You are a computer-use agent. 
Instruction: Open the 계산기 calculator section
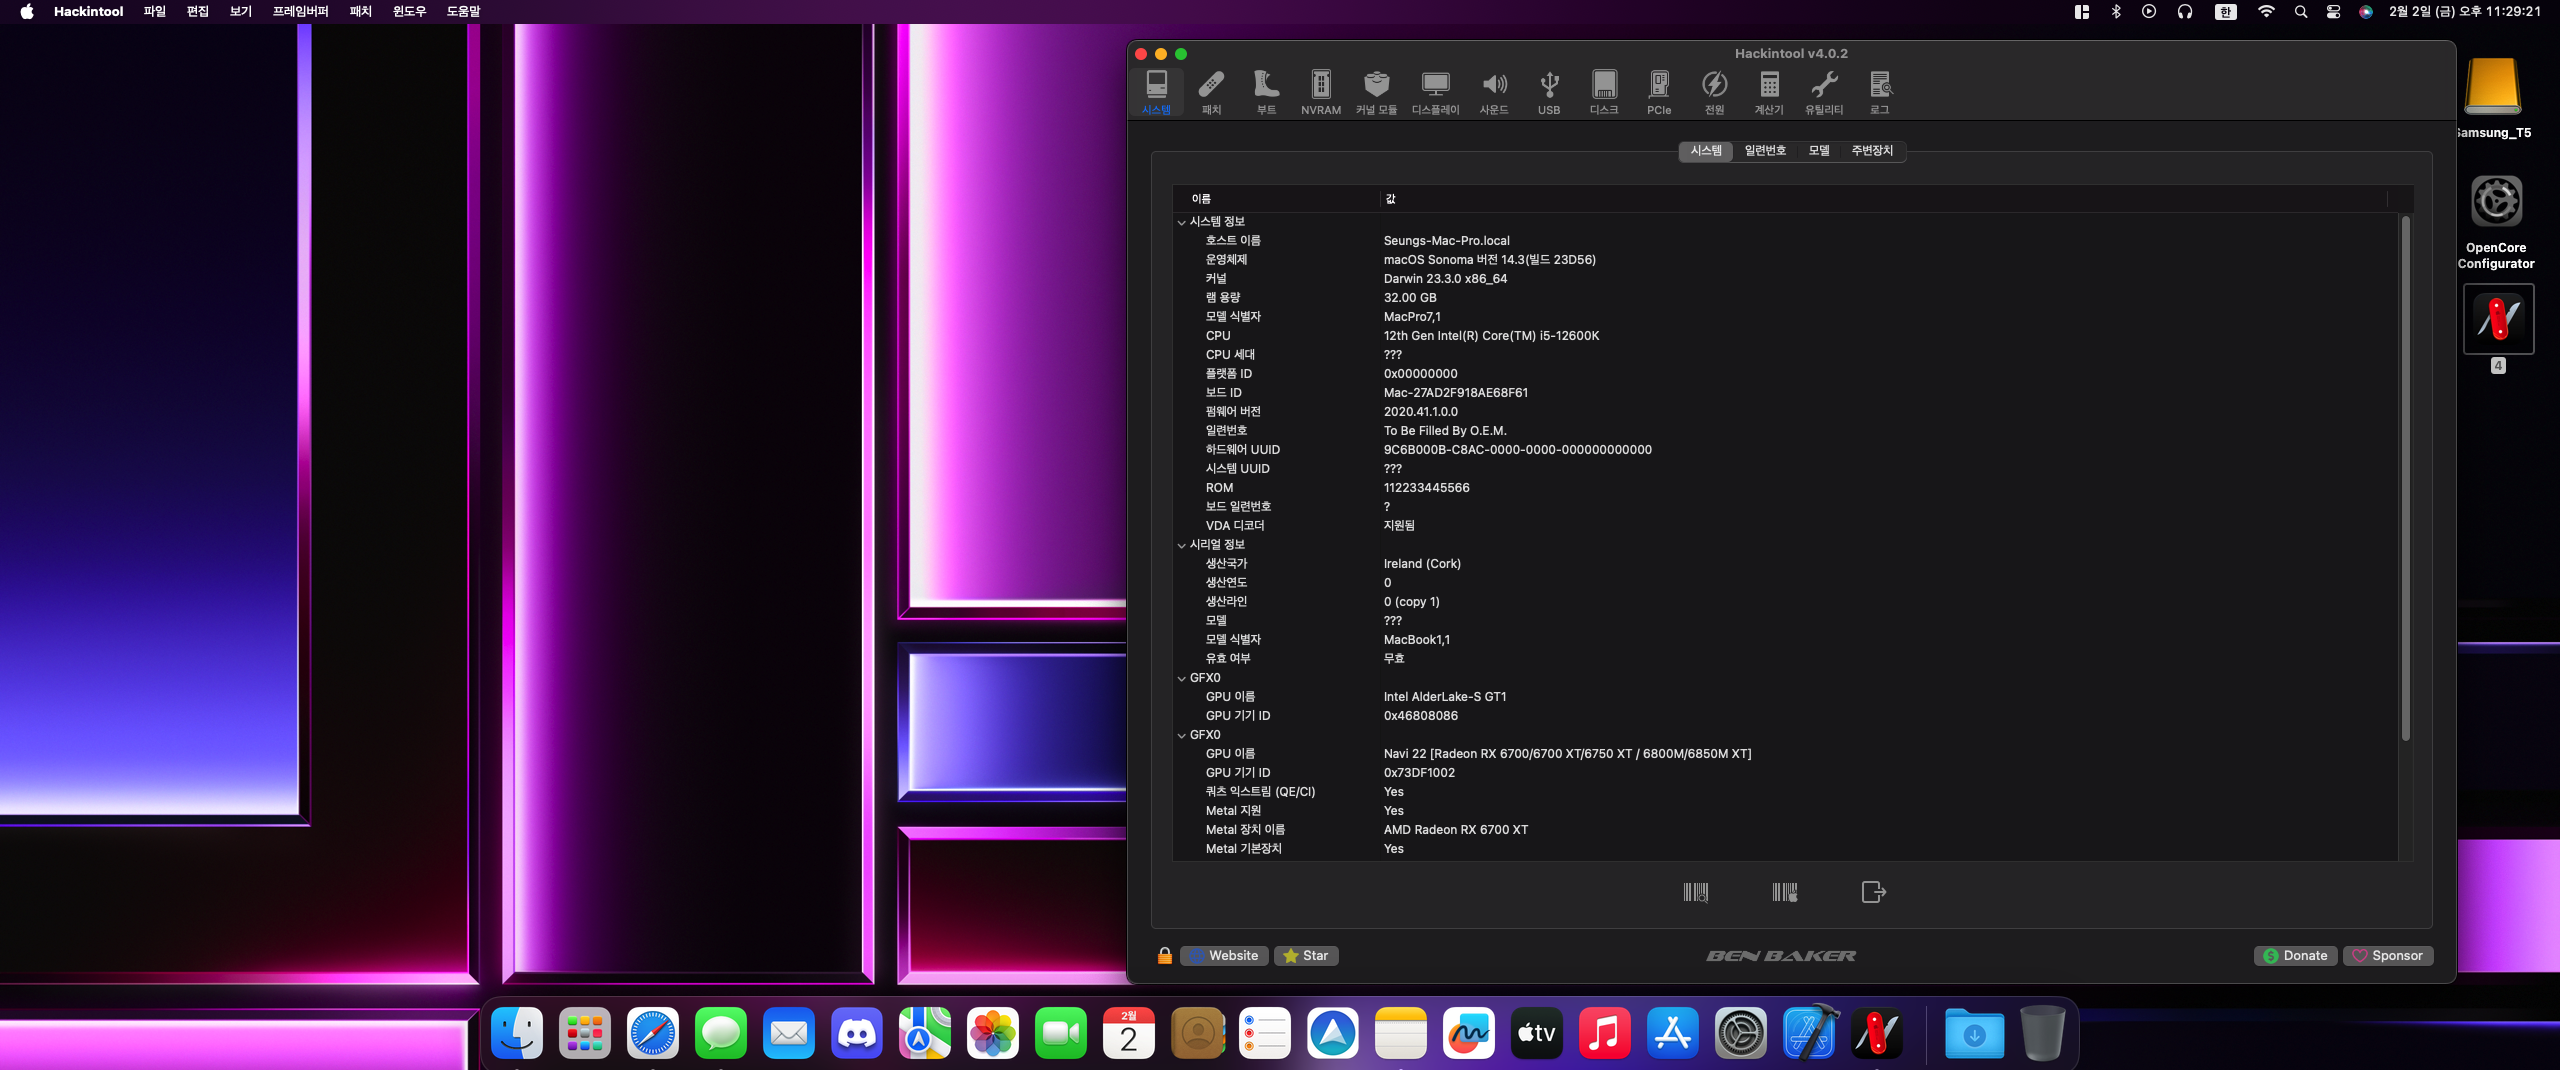[1769, 92]
